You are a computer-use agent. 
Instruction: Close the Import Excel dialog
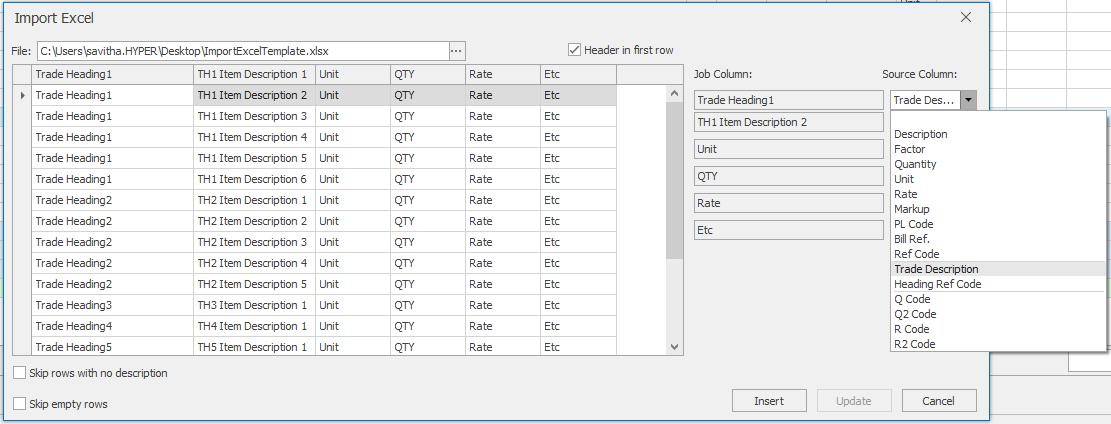pyautogui.click(x=965, y=18)
